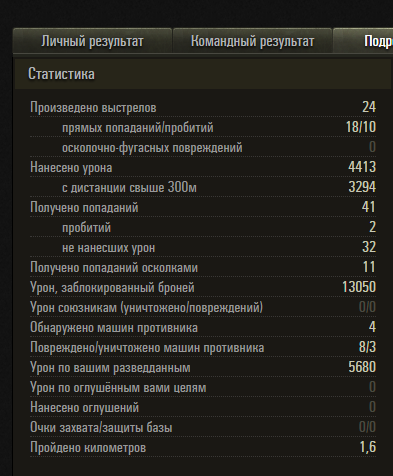Select Очки захвата/защиты базы label
Image resolution: width=393 pixels, height=476 pixels.
click(x=101, y=428)
